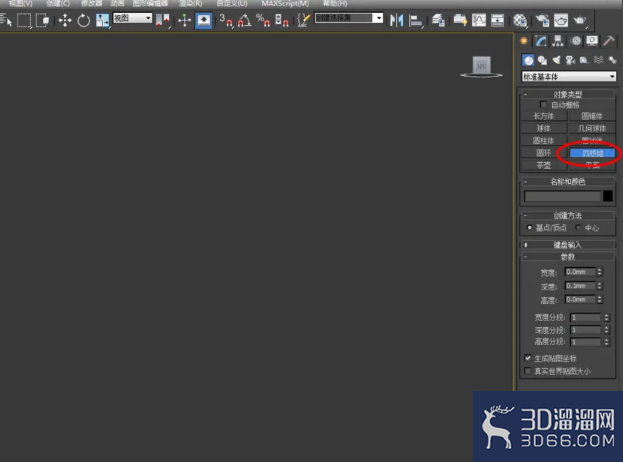Select the Lights category
Screen dimensions: 623x462
[556, 60]
